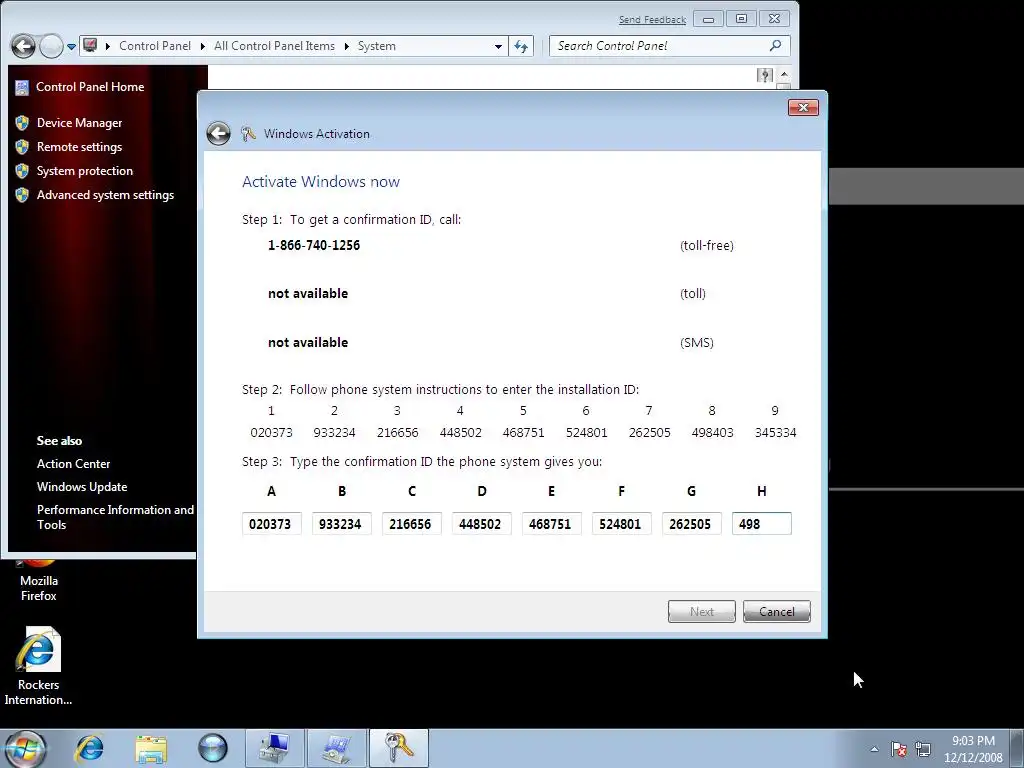Open the blue orb taskbar icon
The height and width of the screenshot is (768, 1024).
coord(213,748)
